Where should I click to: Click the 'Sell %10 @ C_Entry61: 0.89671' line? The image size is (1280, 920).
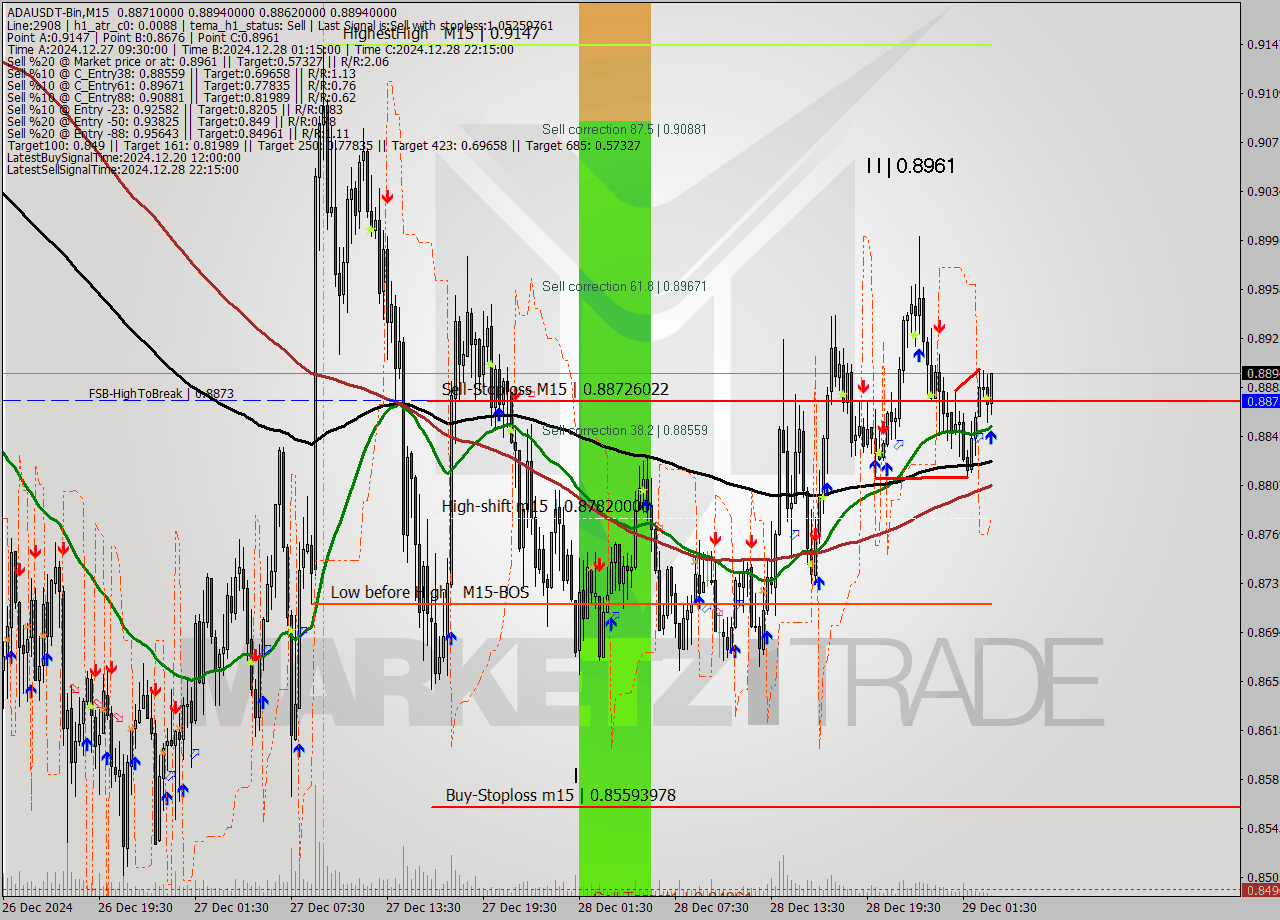point(181,85)
